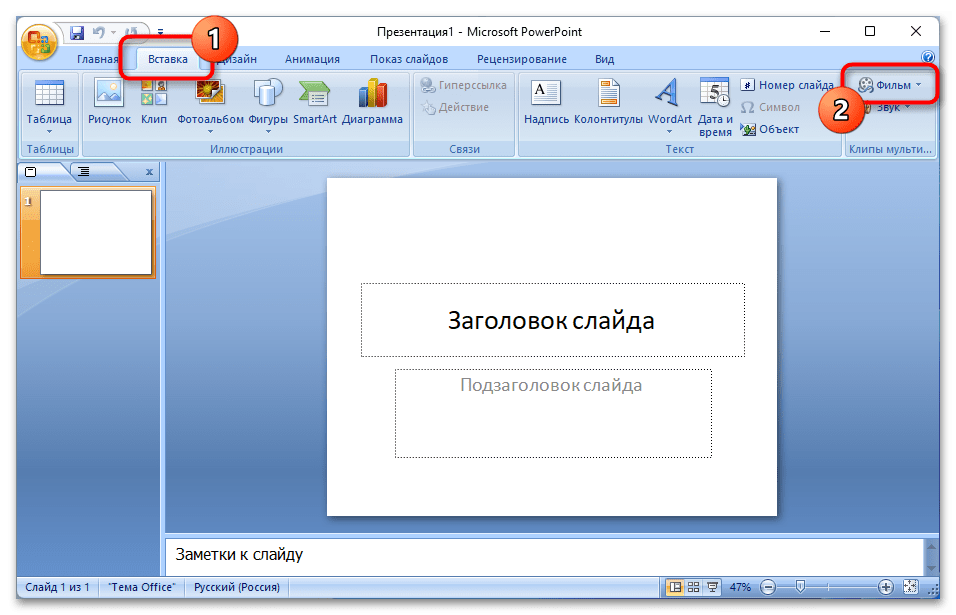Open the Колонтитулы header and footer
Image resolution: width=956 pixels, height=615 pixels.
coord(608,101)
